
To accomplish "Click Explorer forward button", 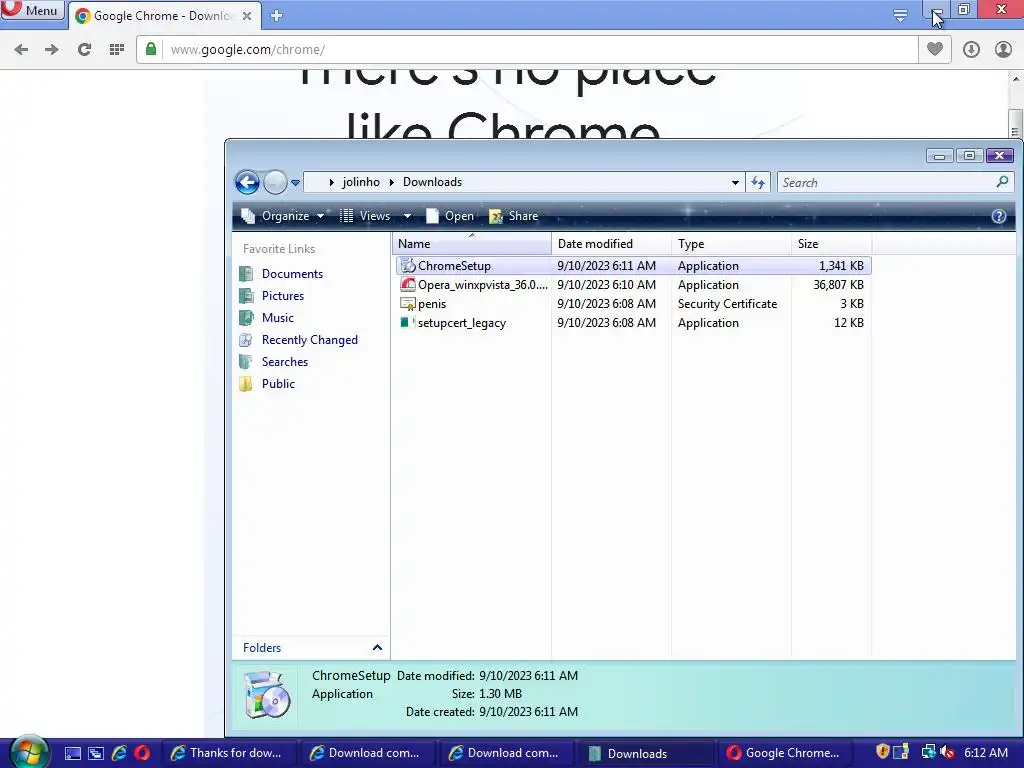I will [x=275, y=182].
